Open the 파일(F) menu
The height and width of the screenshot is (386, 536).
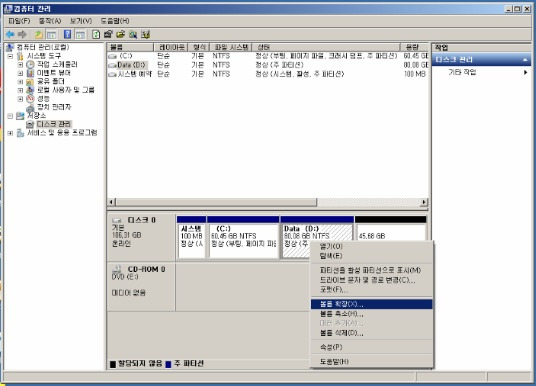point(19,21)
